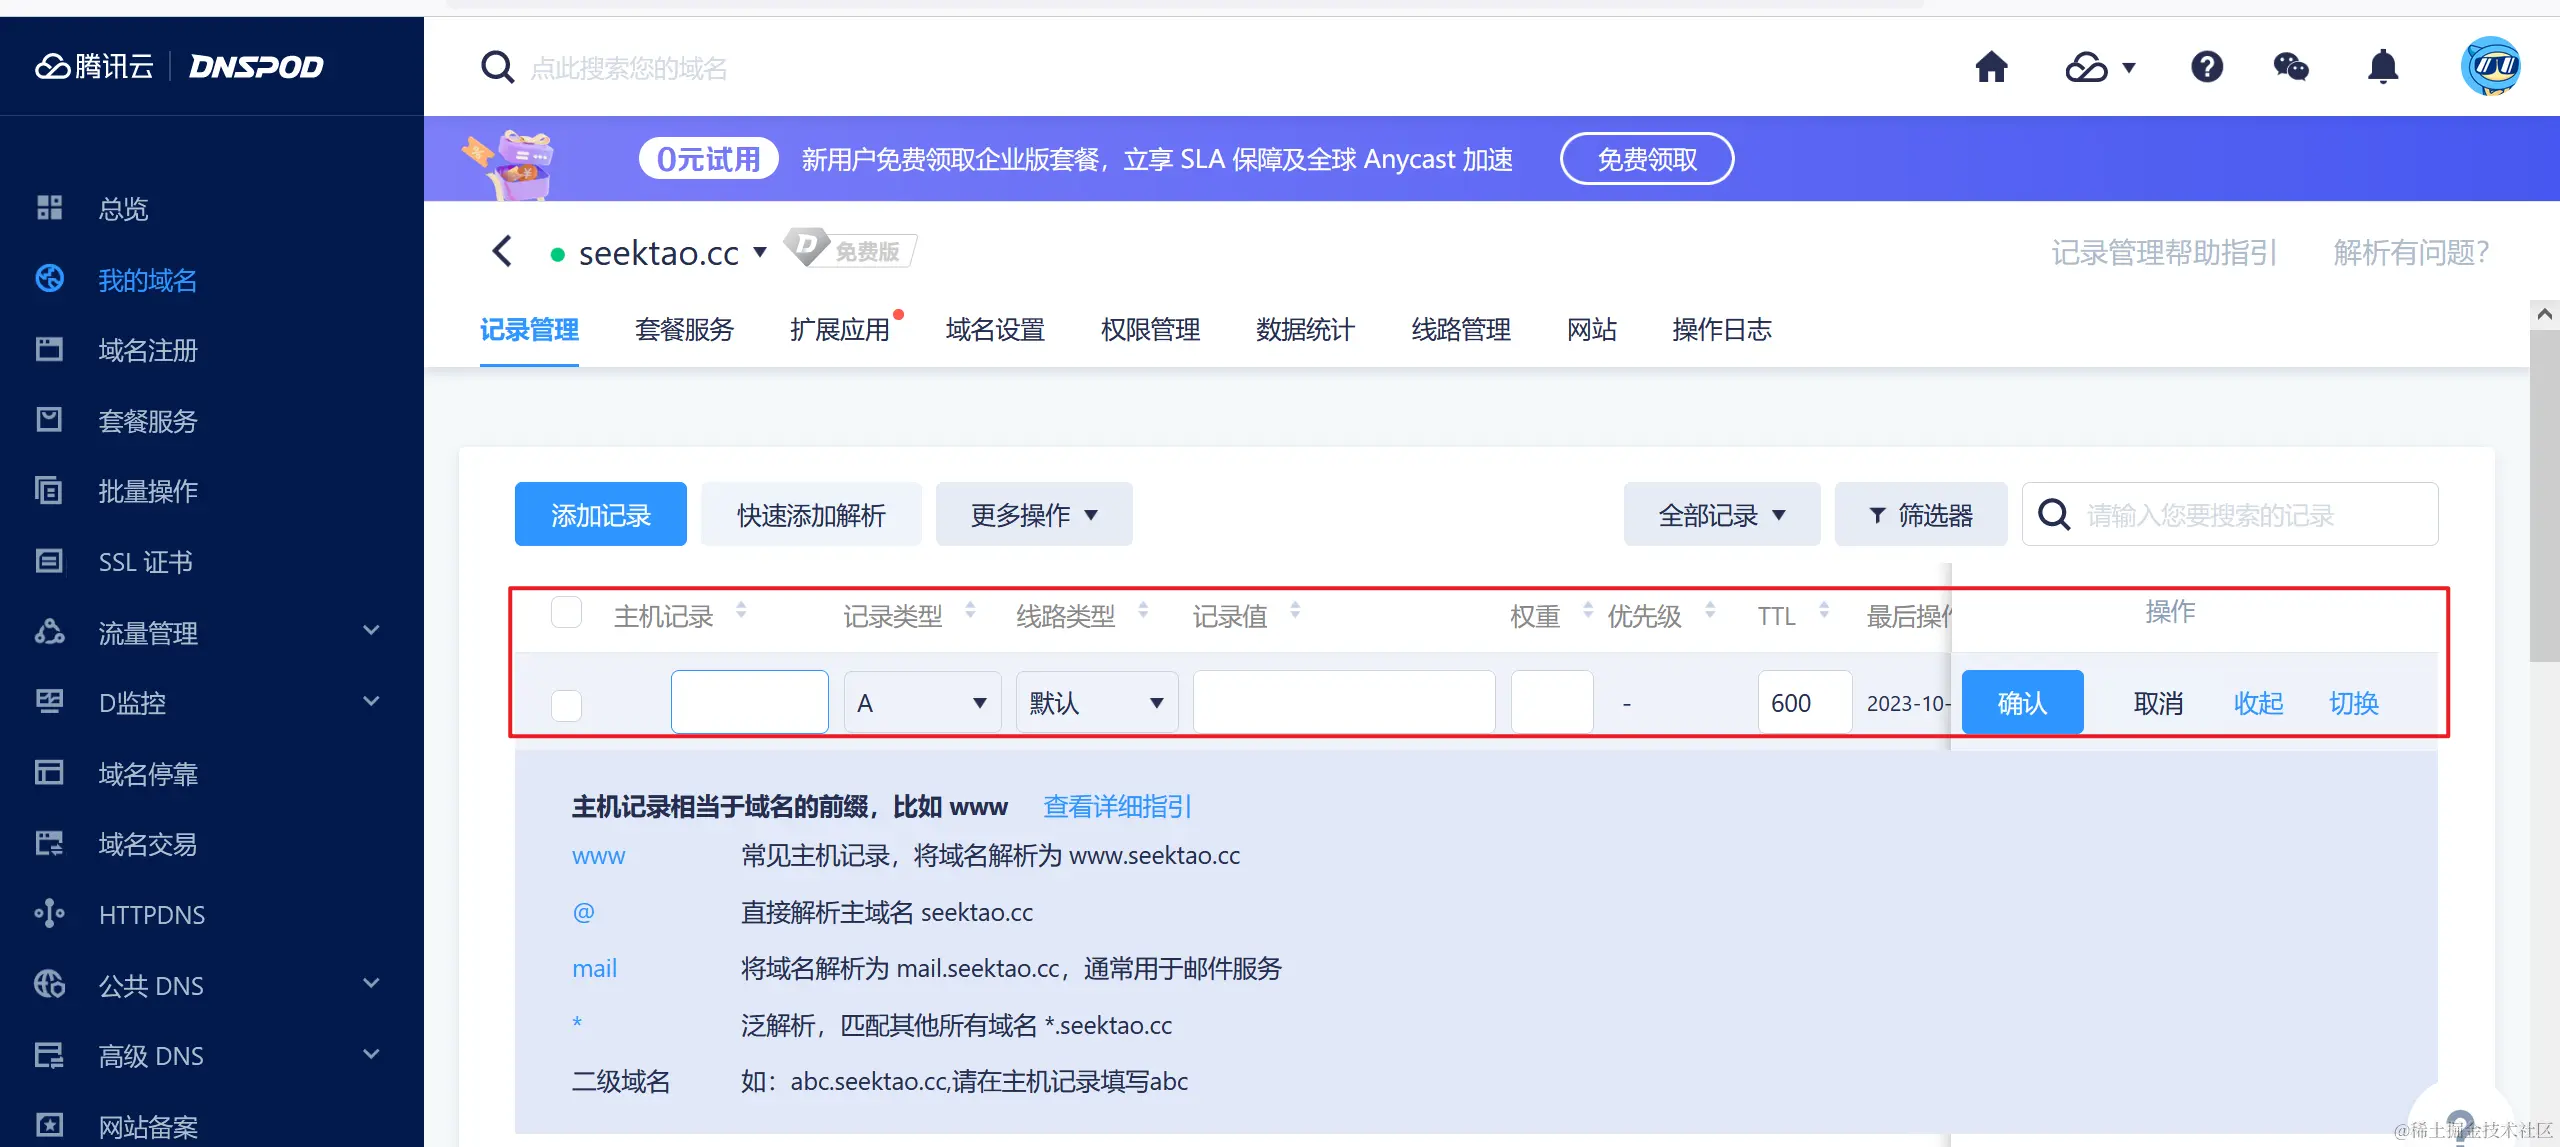
Task: Open notifications bell icon
Action: coord(2383,67)
